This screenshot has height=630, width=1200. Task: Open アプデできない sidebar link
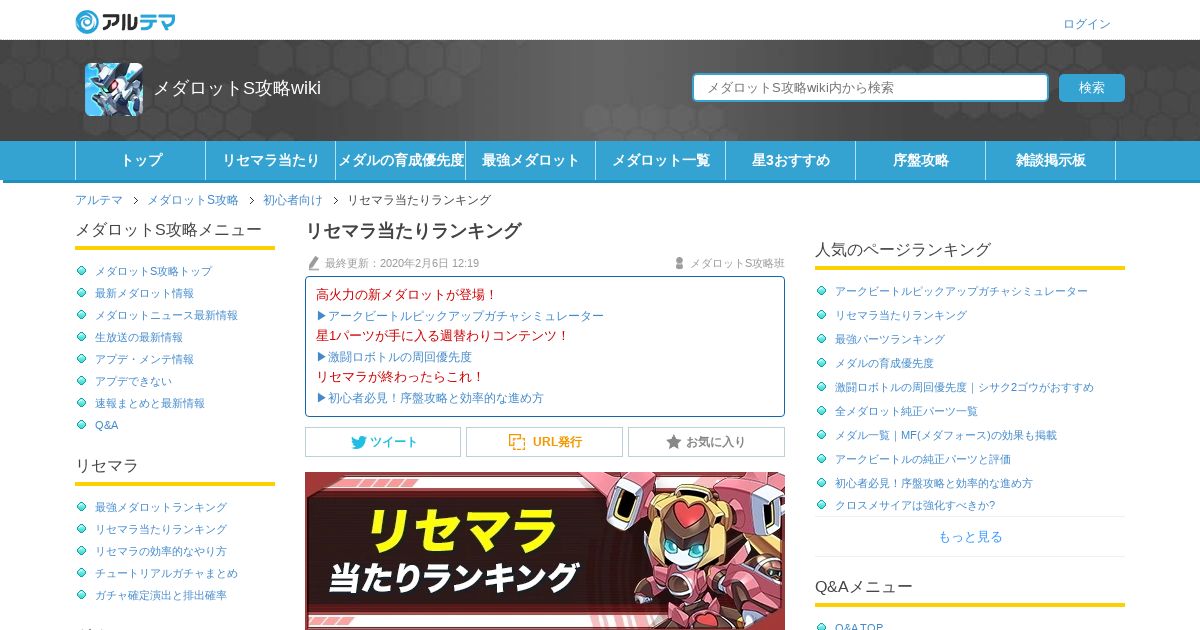click(133, 381)
